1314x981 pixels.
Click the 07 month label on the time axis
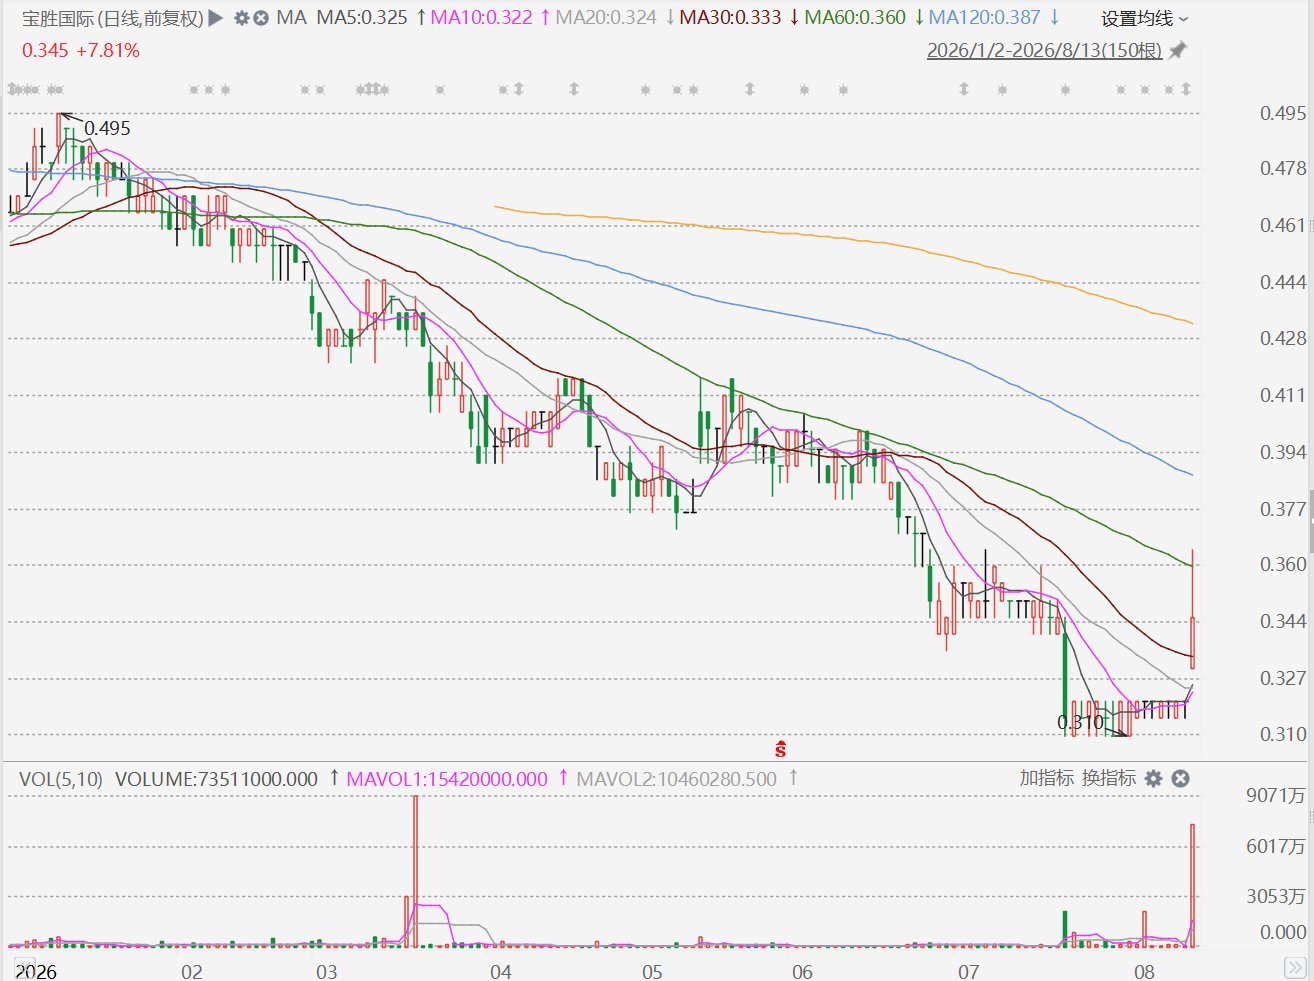tap(968, 972)
